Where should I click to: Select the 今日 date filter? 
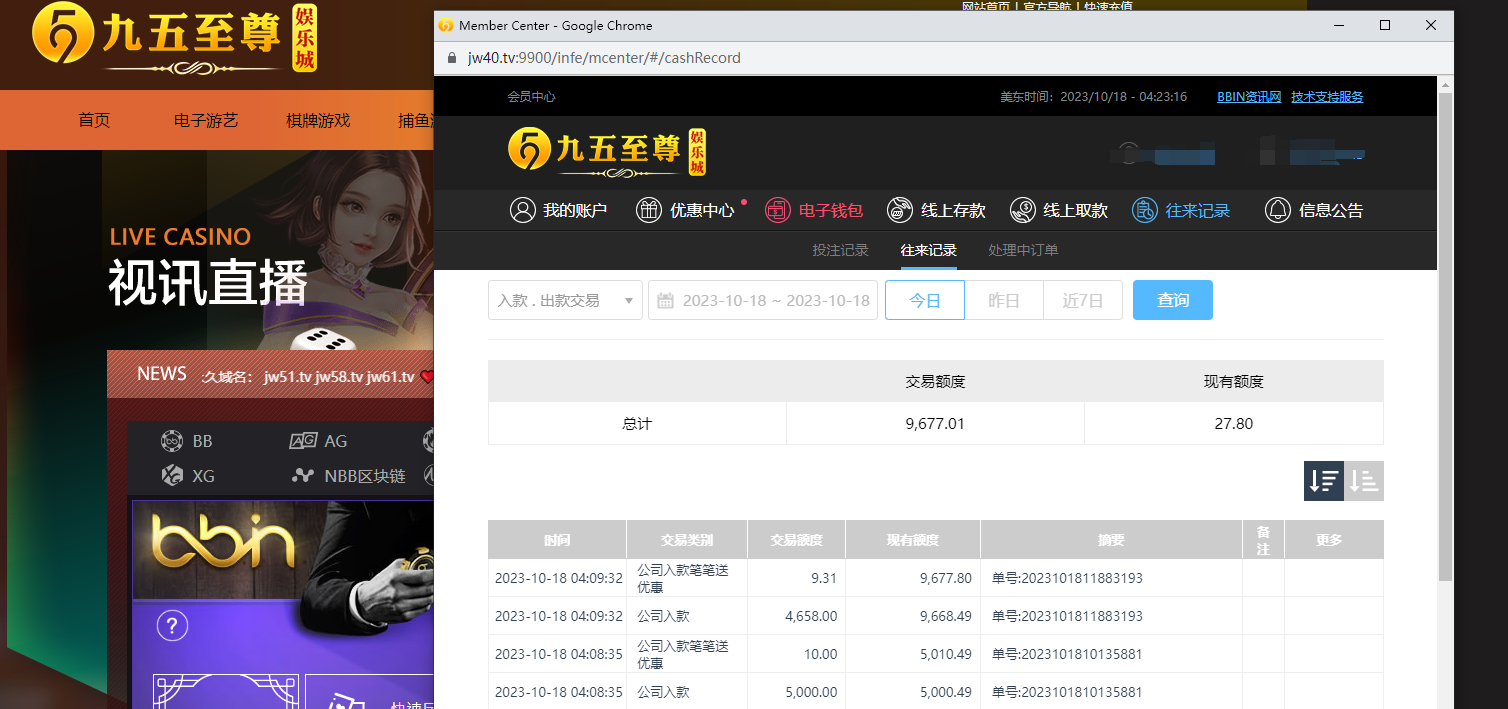pos(925,300)
